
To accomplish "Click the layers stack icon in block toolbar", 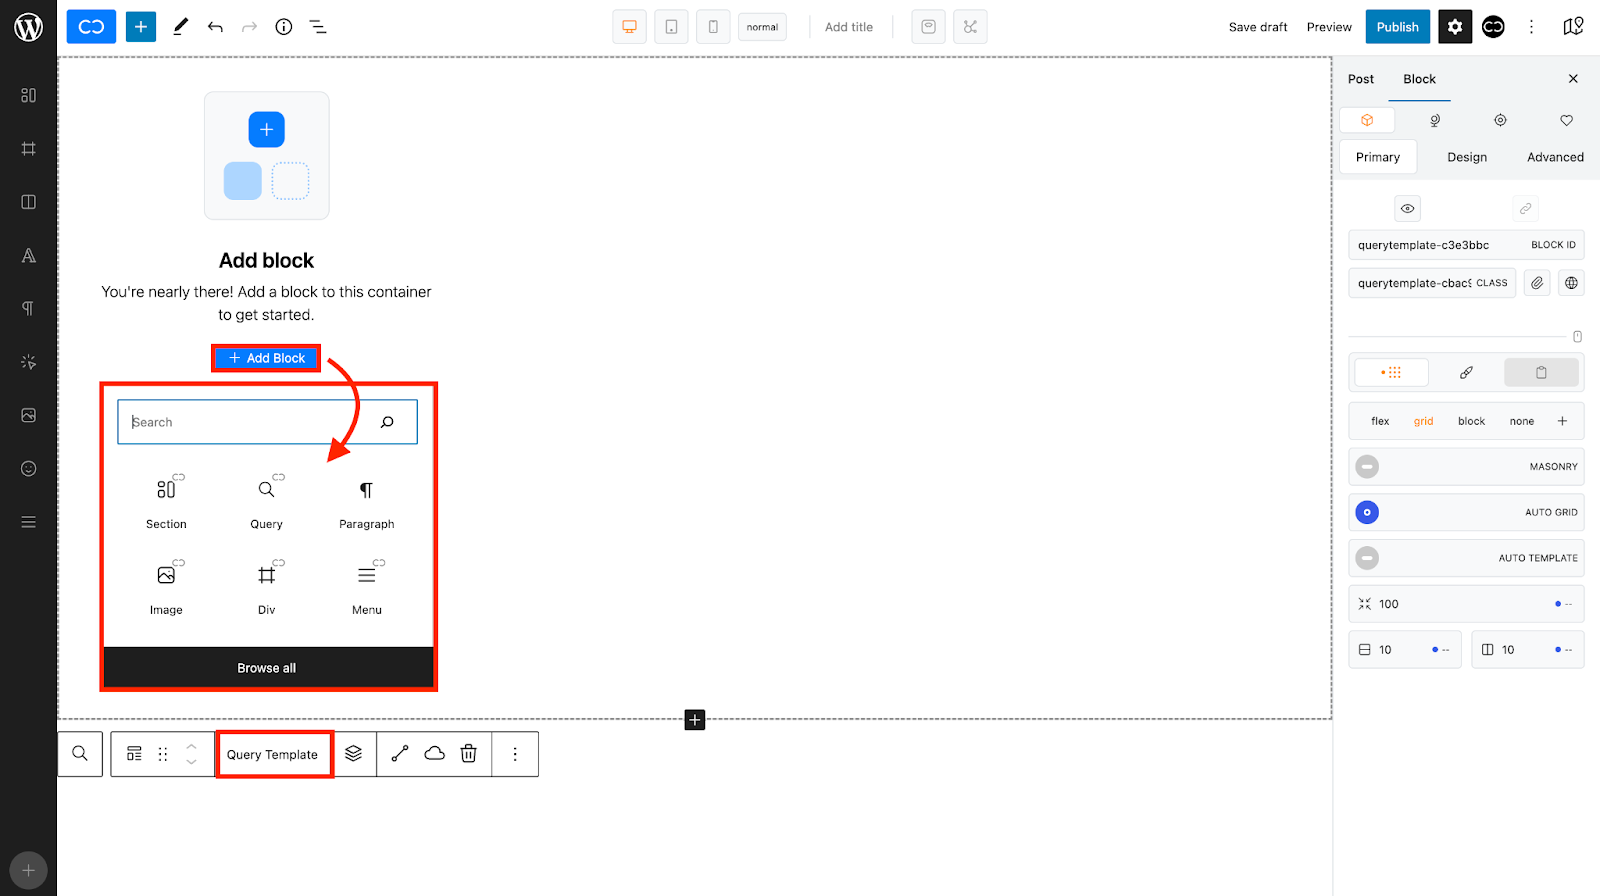I will coord(353,754).
